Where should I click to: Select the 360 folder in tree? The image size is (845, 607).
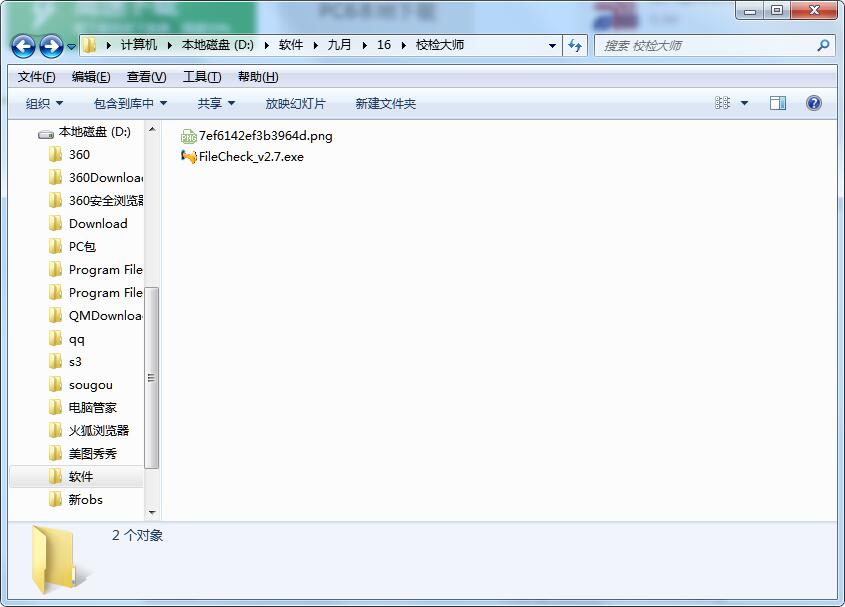79,155
